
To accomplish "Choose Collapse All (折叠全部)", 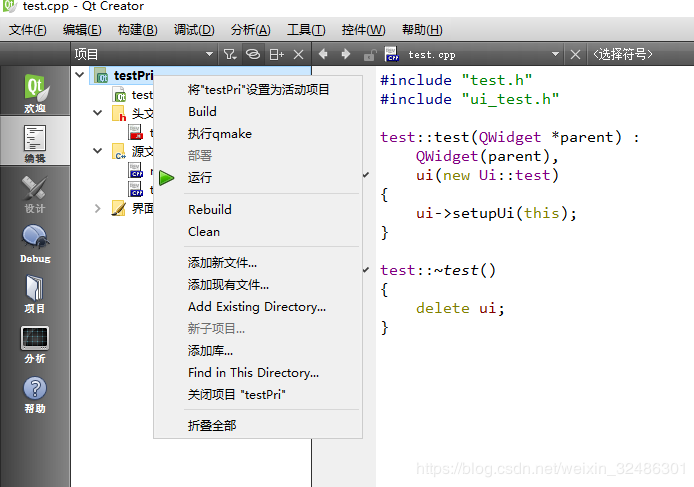I will tap(258, 425).
